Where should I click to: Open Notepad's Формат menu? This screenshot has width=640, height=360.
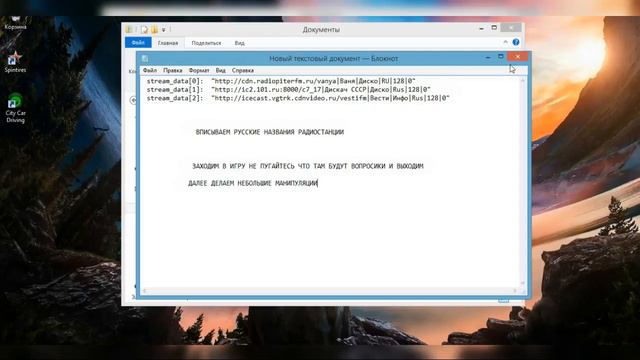[x=199, y=70]
